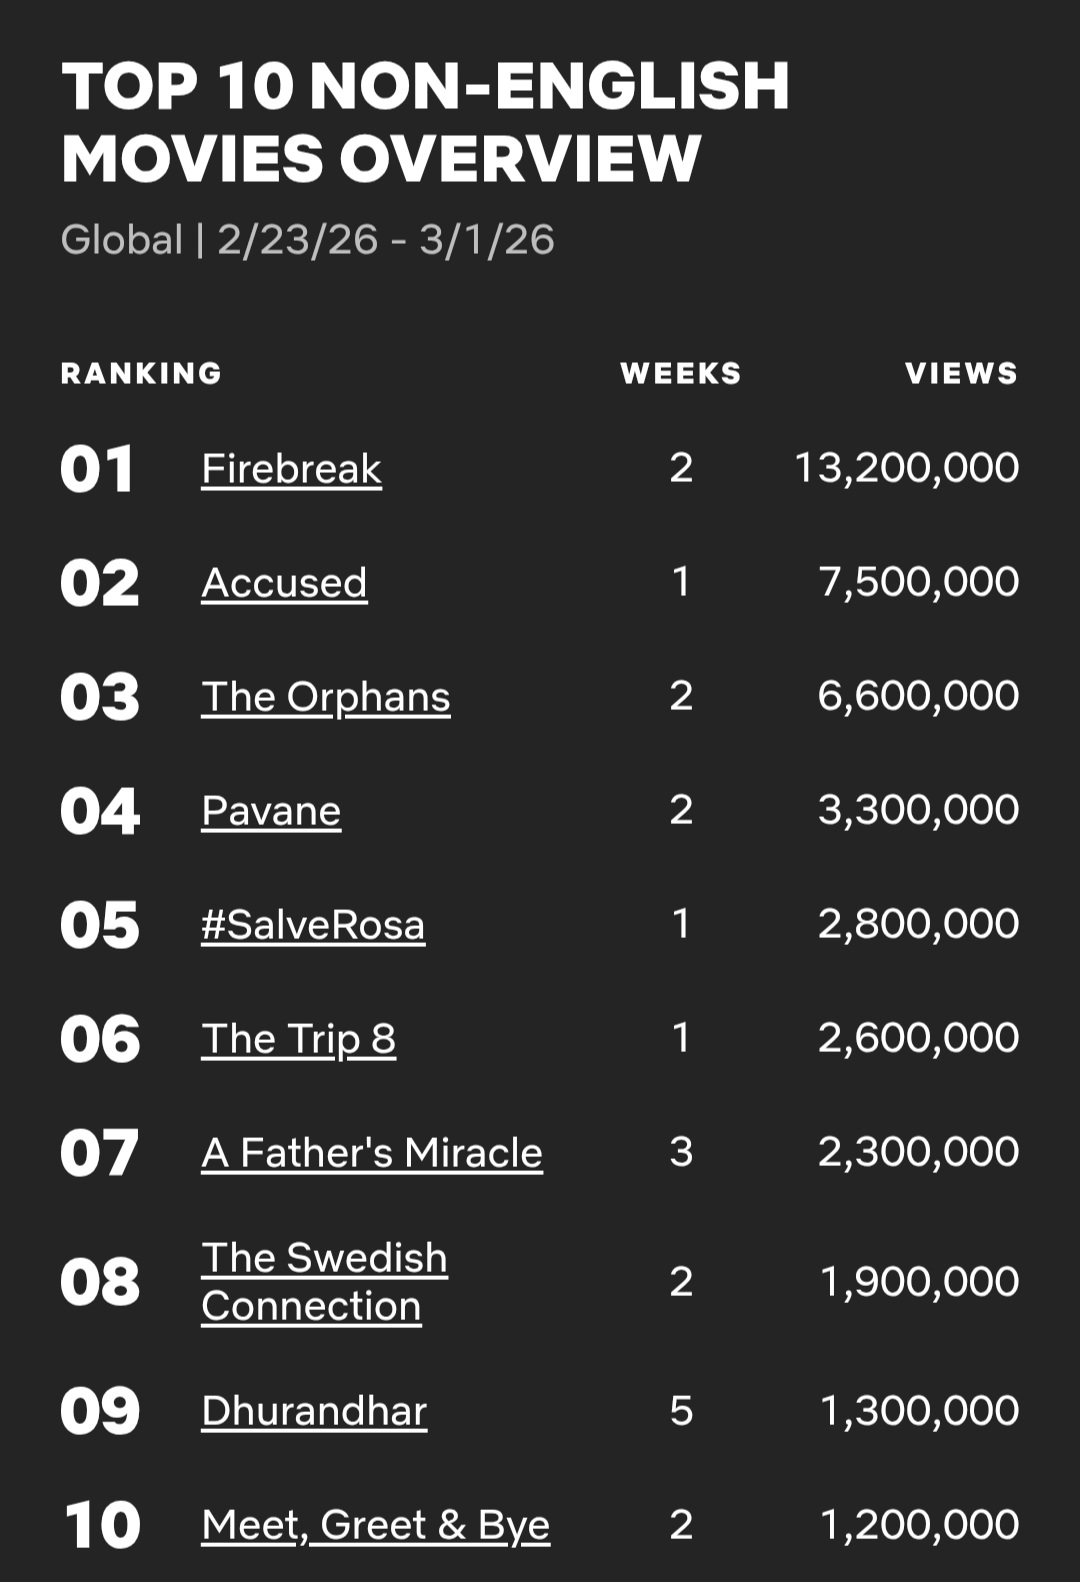Click the Global date range subtitle
The height and width of the screenshot is (1582, 1080).
coord(307,240)
